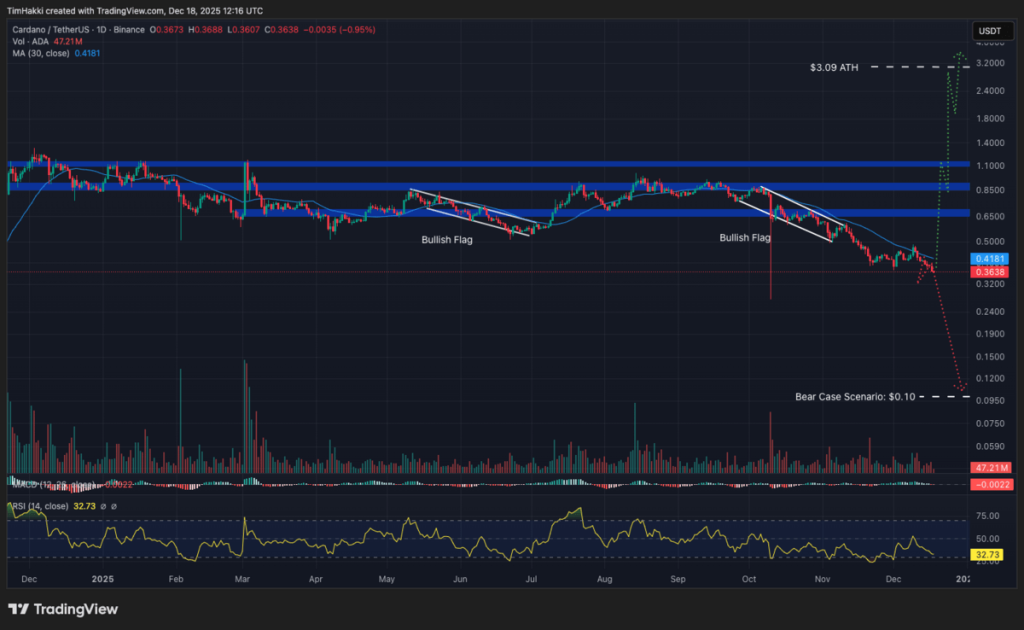Image resolution: width=1024 pixels, height=630 pixels.
Task: Click the RSI (14, close) legend label
Action: coord(40,507)
